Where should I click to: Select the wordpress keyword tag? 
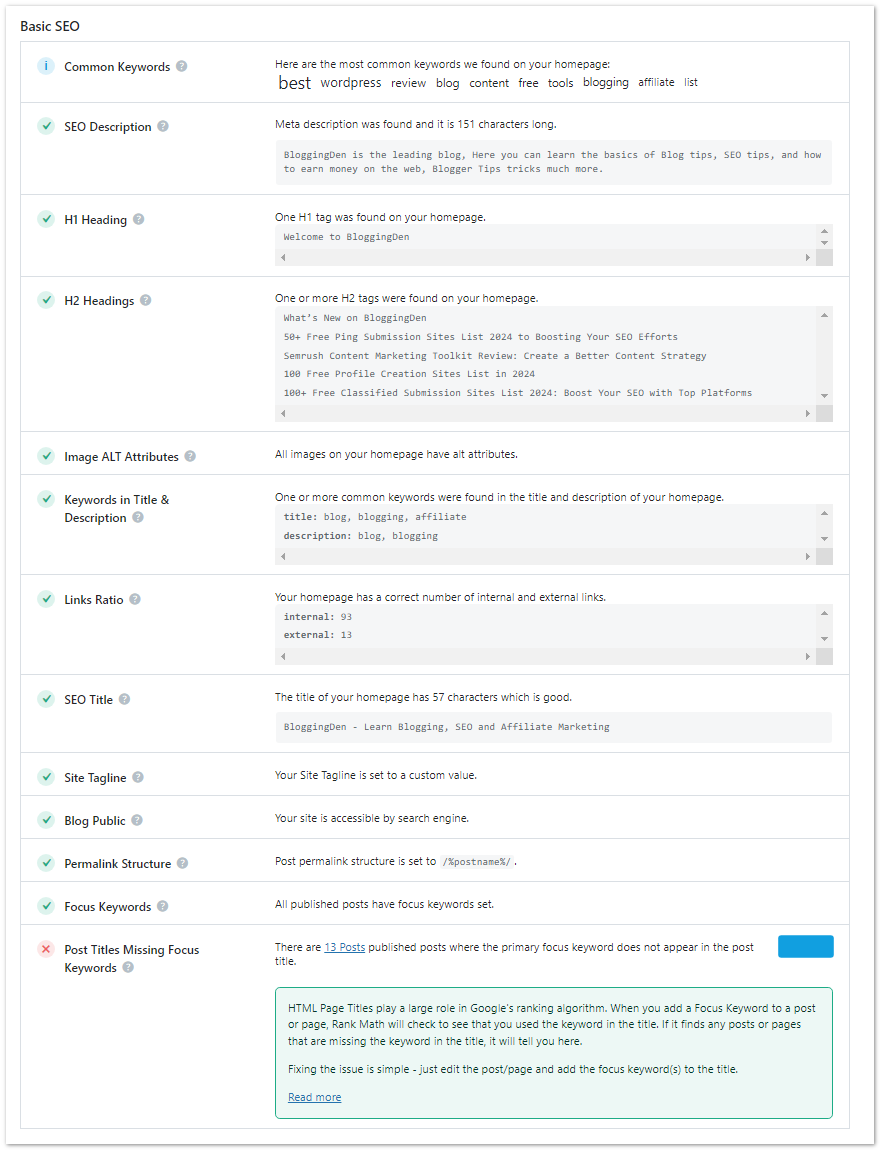pyautogui.click(x=351, y=82)
